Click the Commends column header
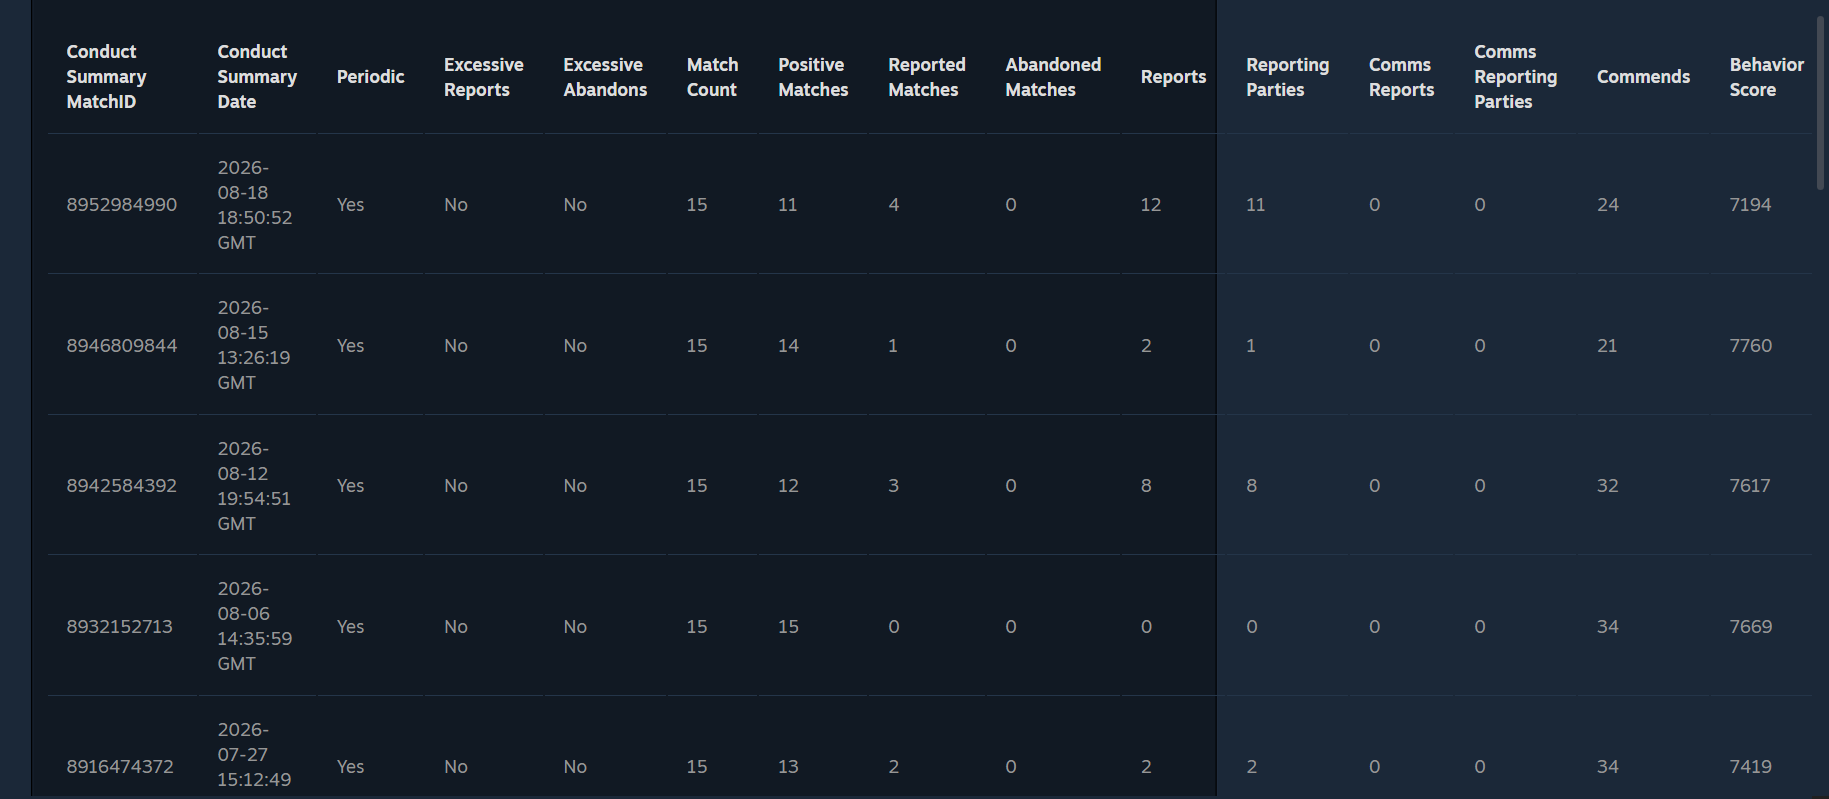1829x799 pixels. coord(1643,77)
